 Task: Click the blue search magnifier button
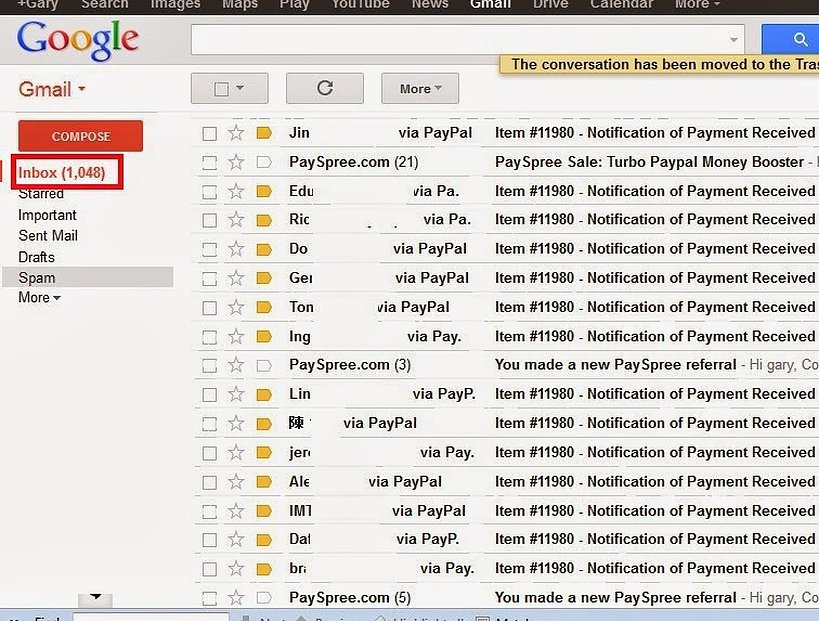coord(790,39)
